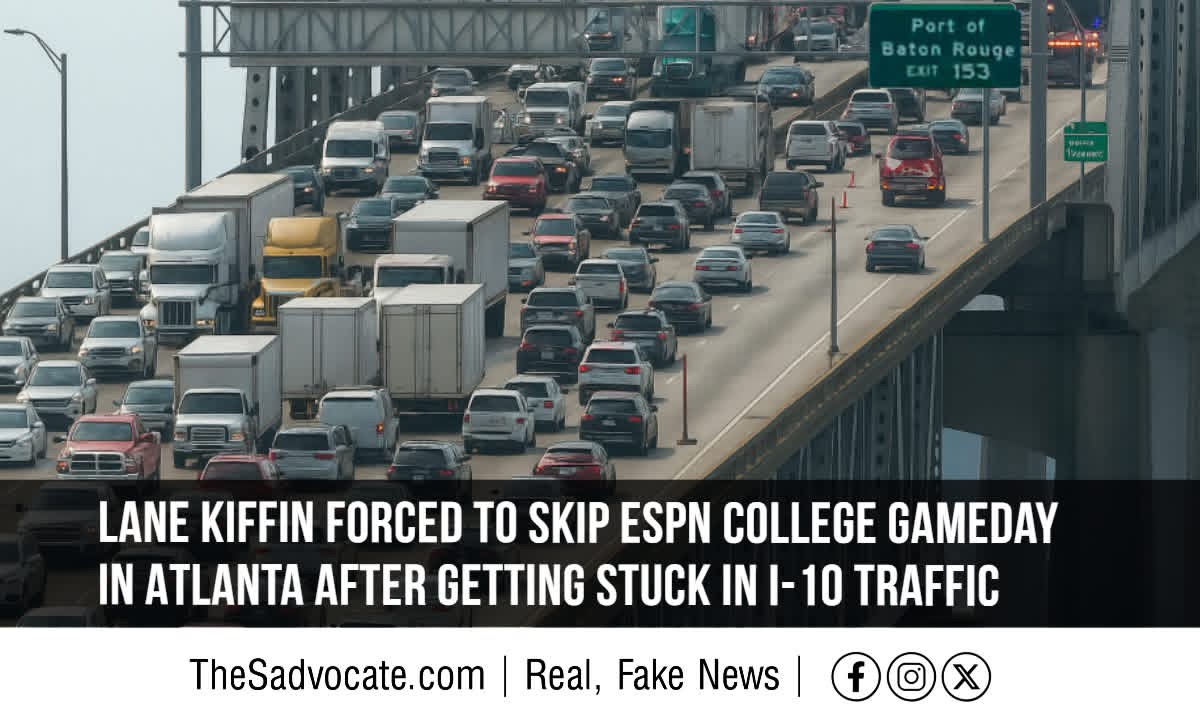Screen dimensions: 1200x720
Task: Click the X (Twitter) icon
Action: point(966,677)
